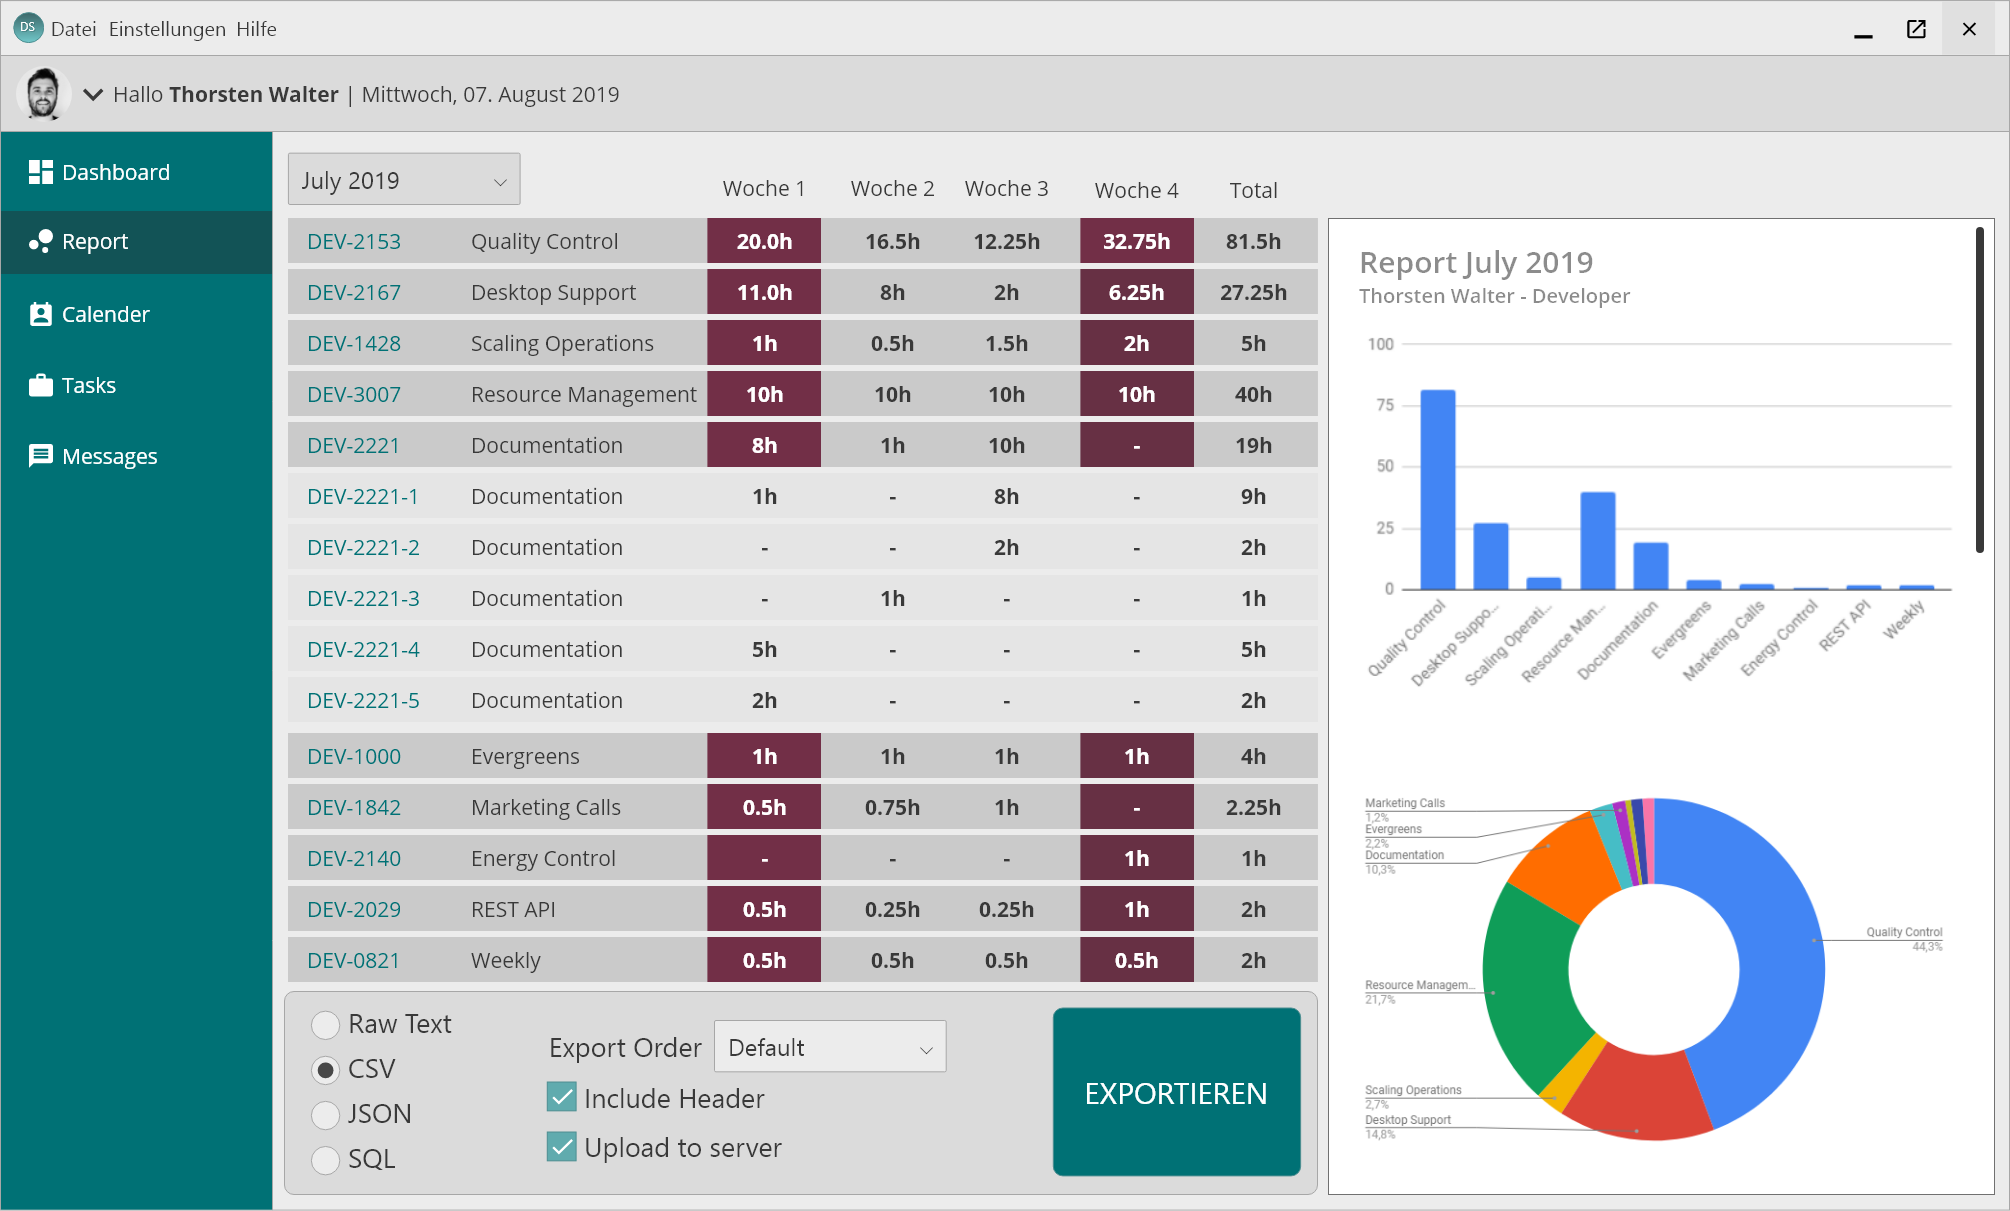The width and height of the screenshot is (2010, 1211).
Task: Click the Report bubbles icon in sidebar
Action: coord(40,241)
